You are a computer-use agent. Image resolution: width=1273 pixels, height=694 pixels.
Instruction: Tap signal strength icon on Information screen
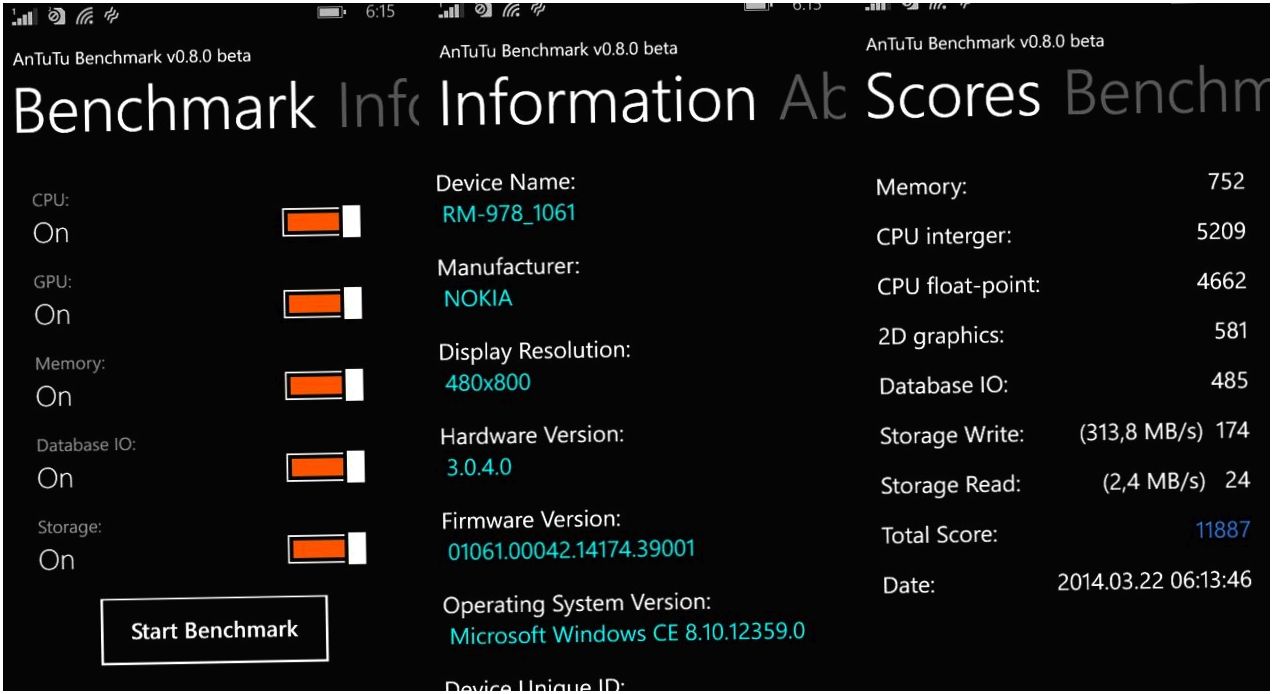coord(451,11)
